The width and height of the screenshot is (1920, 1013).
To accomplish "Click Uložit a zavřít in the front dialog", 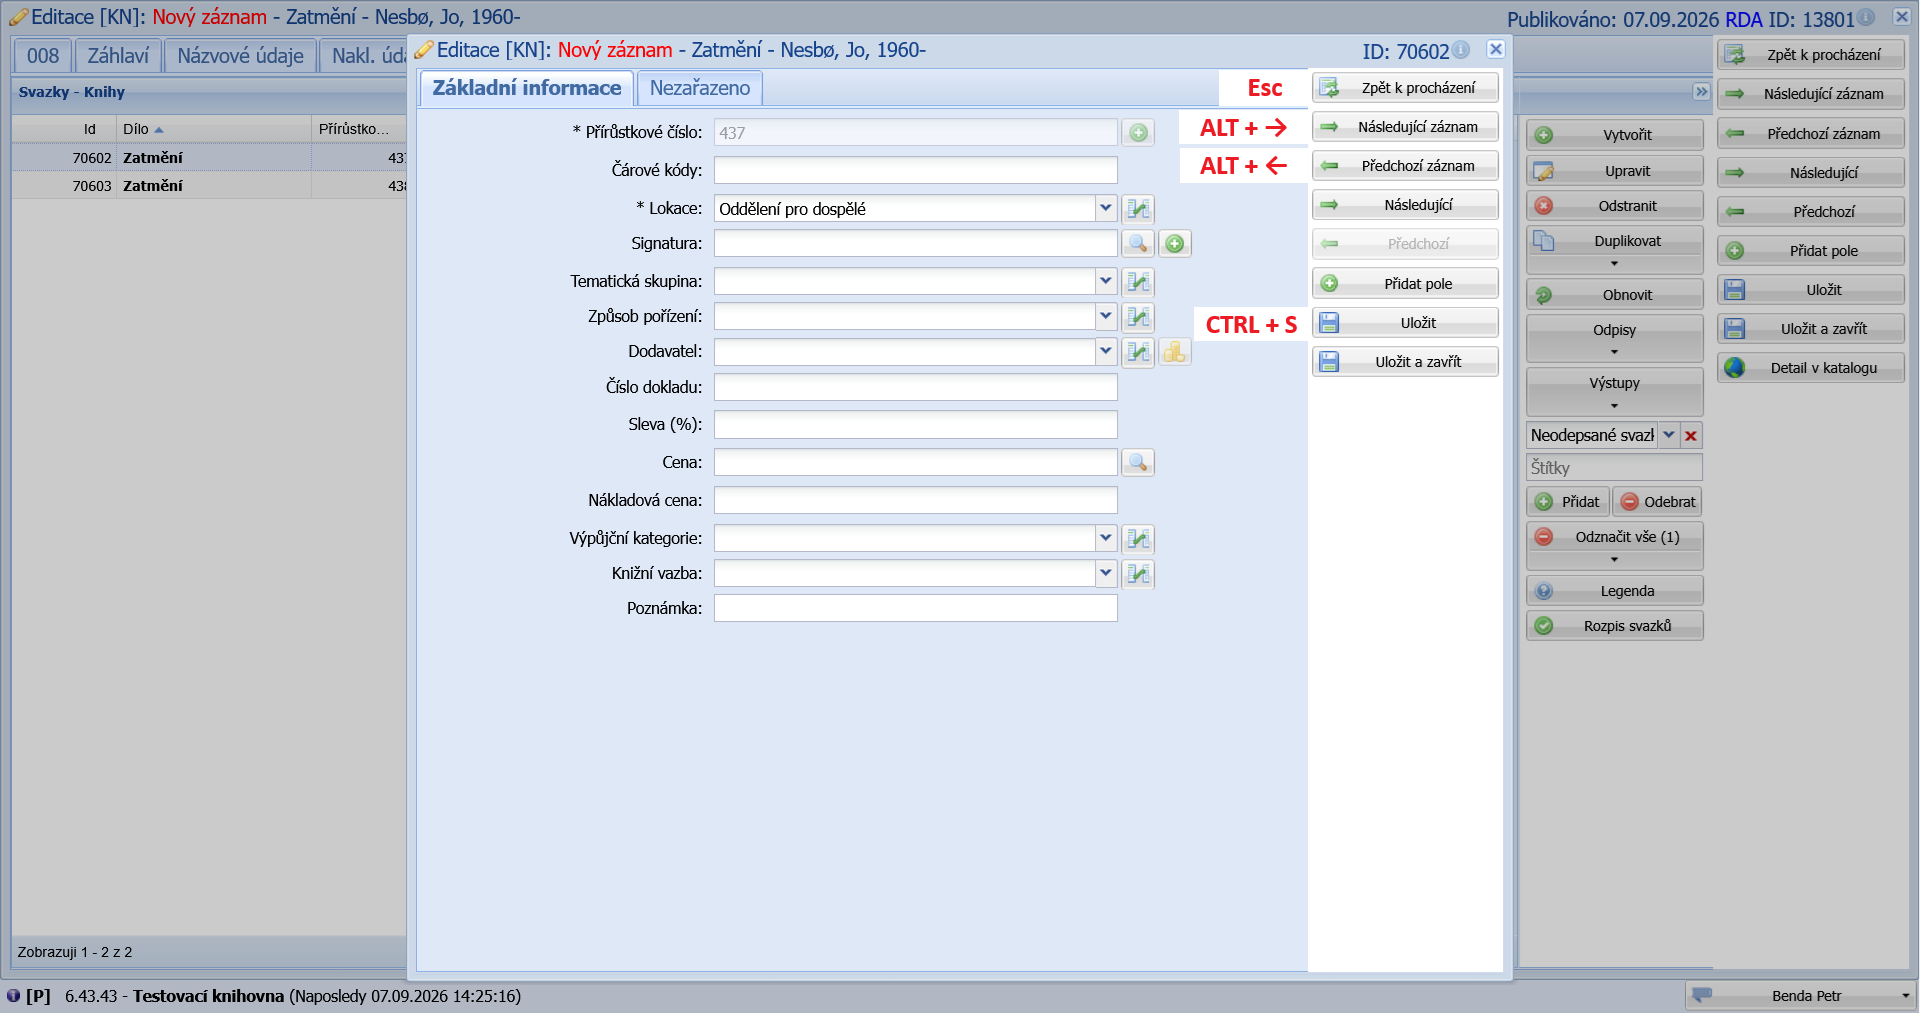I will click(x=1406, y=362).
